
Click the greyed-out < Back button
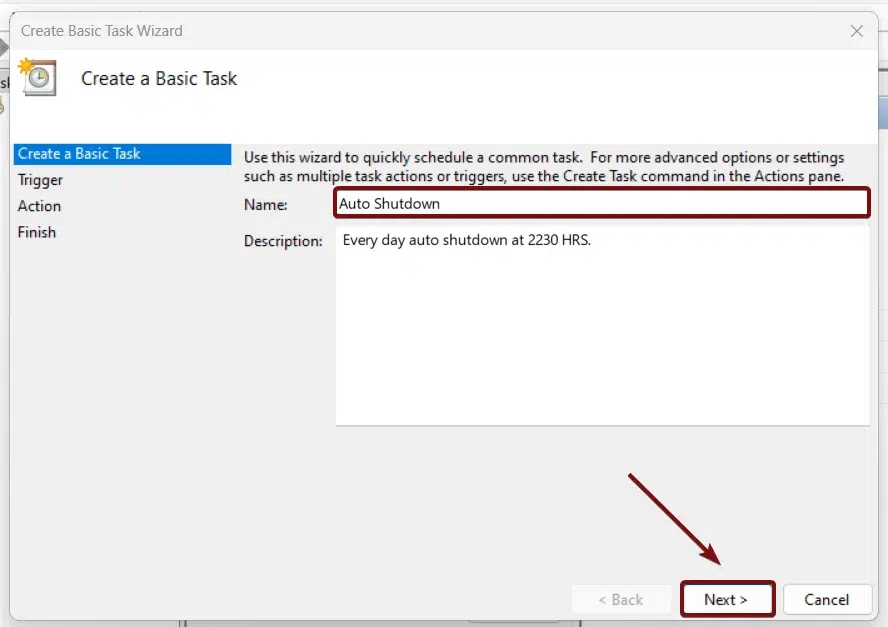click(x=620, y=600)
